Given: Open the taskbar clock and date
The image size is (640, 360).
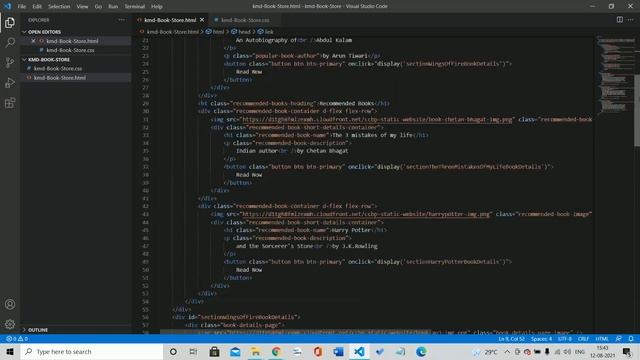Looking at the screenshot, I should (x=602, y=351).
